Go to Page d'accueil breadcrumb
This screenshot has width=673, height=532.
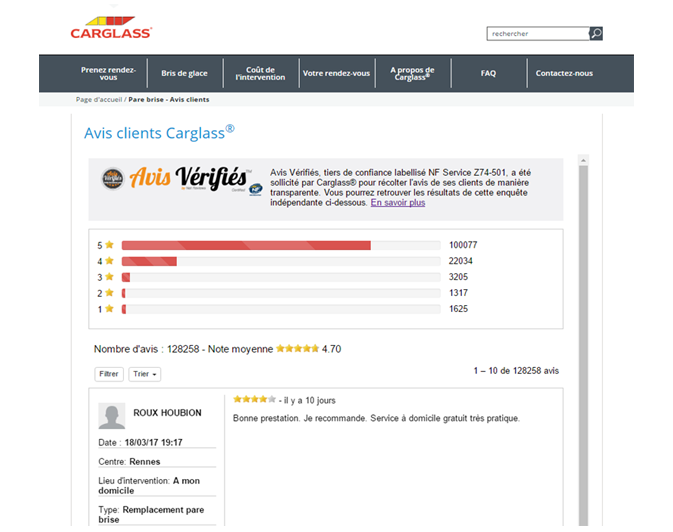click(x=99, y=100)
